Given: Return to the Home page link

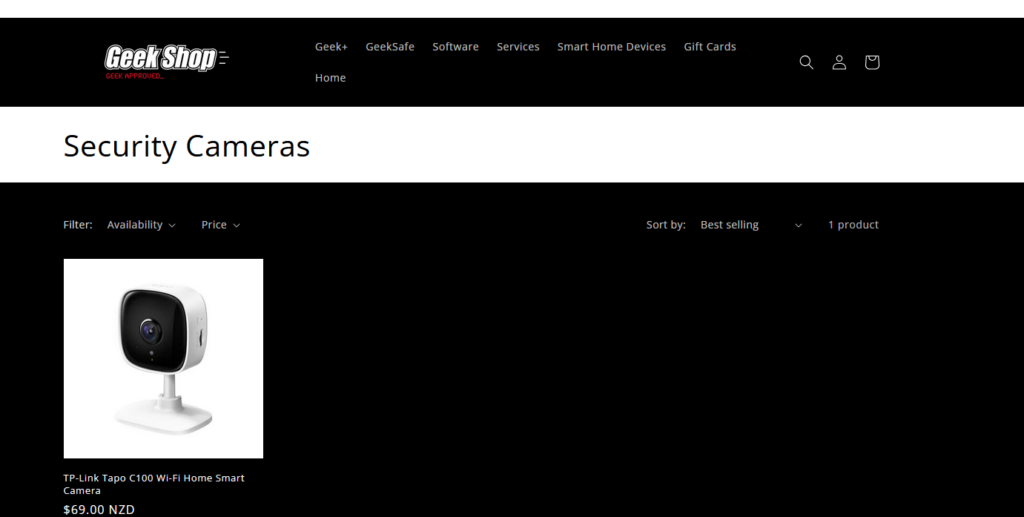Looking at the screenshot, I should 330,78.
